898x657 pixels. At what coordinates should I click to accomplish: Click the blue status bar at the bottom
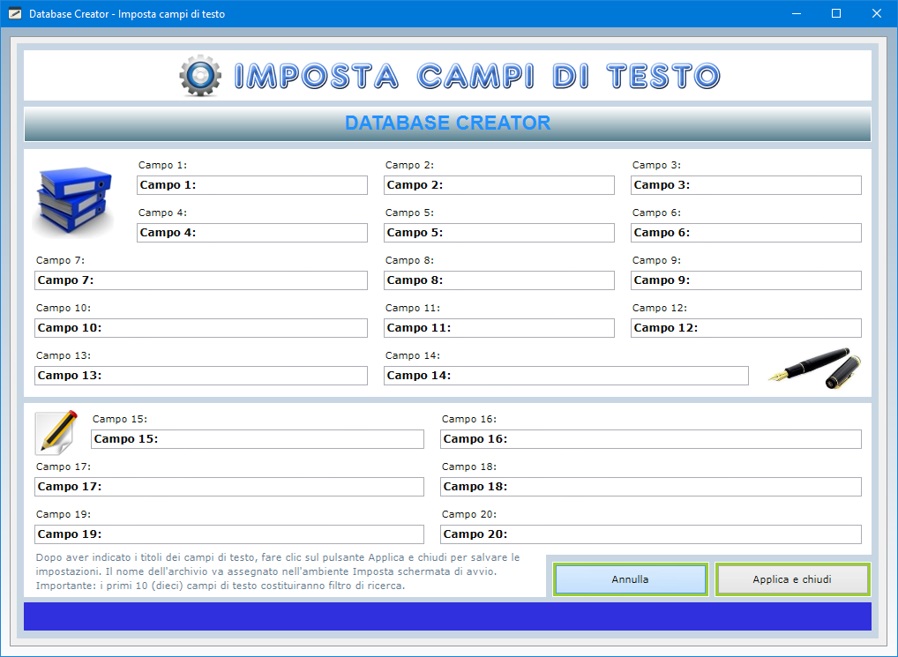click(447, 616)
